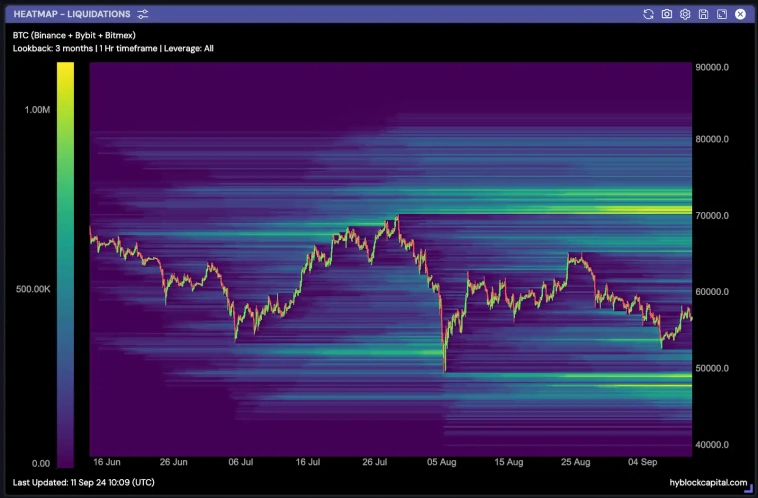Viewport: 758px width, 498px height.
Task: Click the Last Updated timestamp
Action: tap(84, 482)
